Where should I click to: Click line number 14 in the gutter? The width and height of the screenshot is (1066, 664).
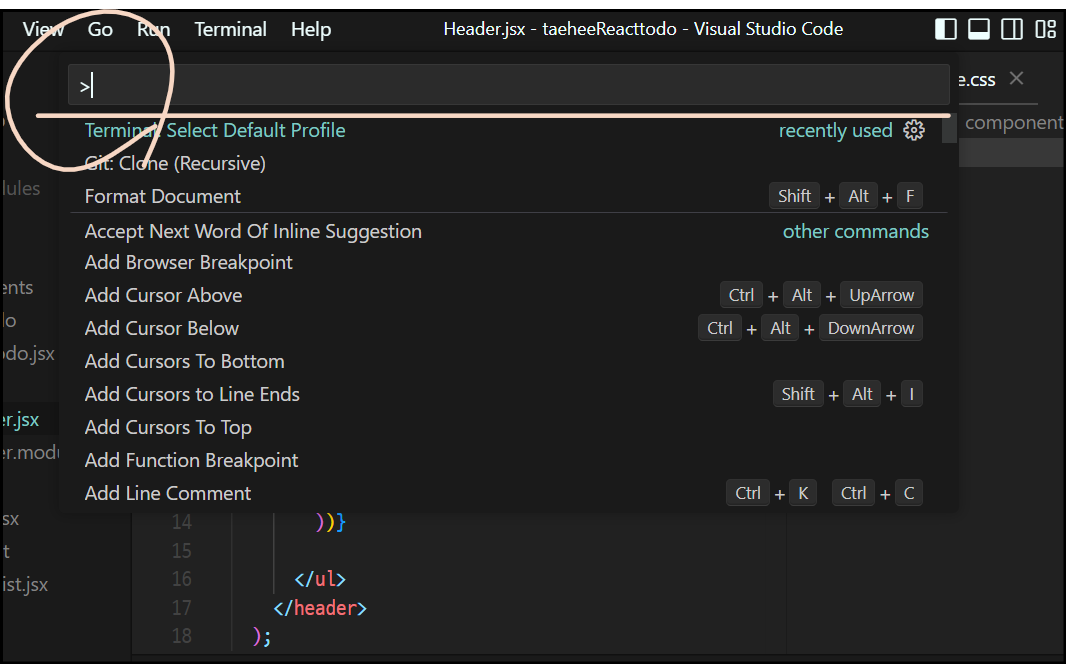click(x=182, y=522)
